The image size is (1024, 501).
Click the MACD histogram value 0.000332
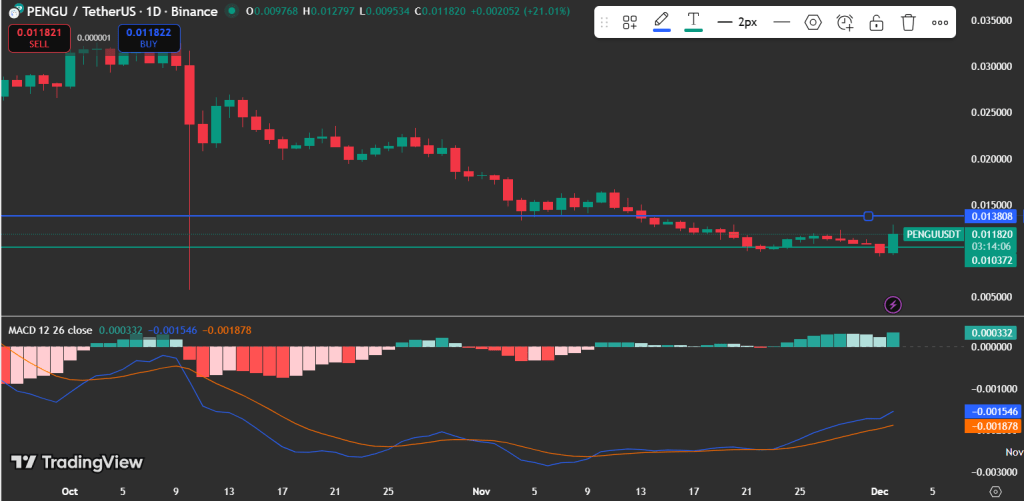[x=121, y=331]
